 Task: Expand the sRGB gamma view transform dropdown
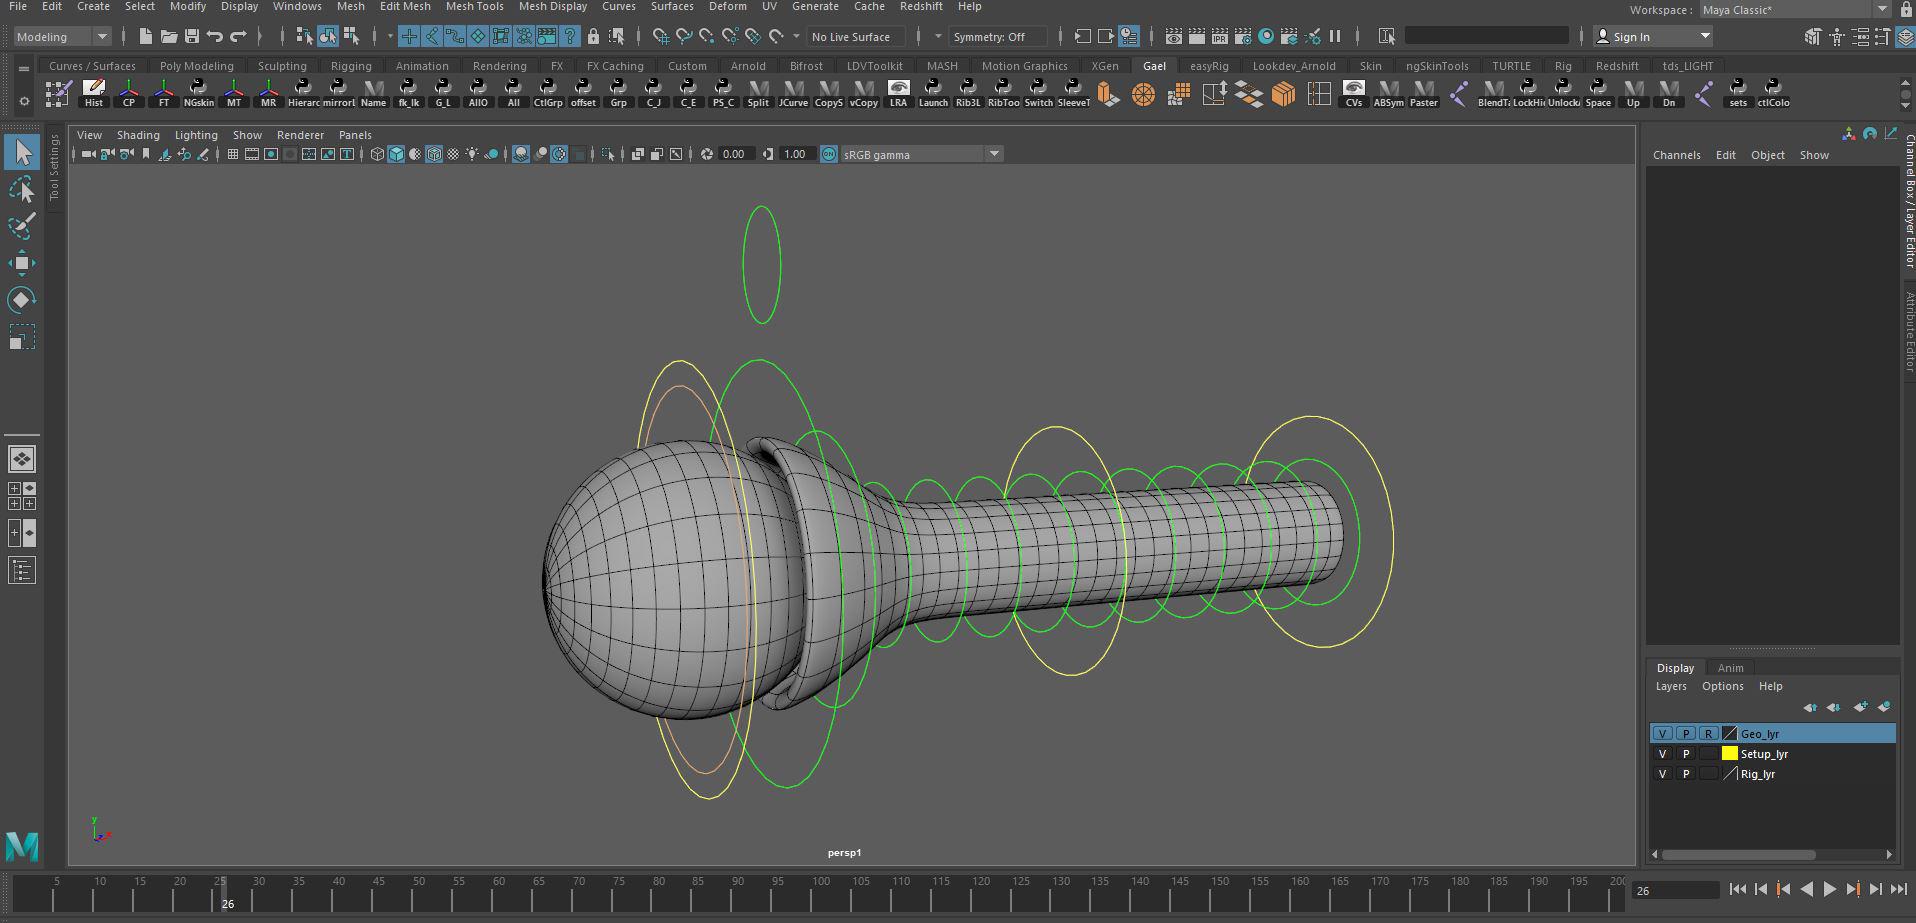click(993, 154)
